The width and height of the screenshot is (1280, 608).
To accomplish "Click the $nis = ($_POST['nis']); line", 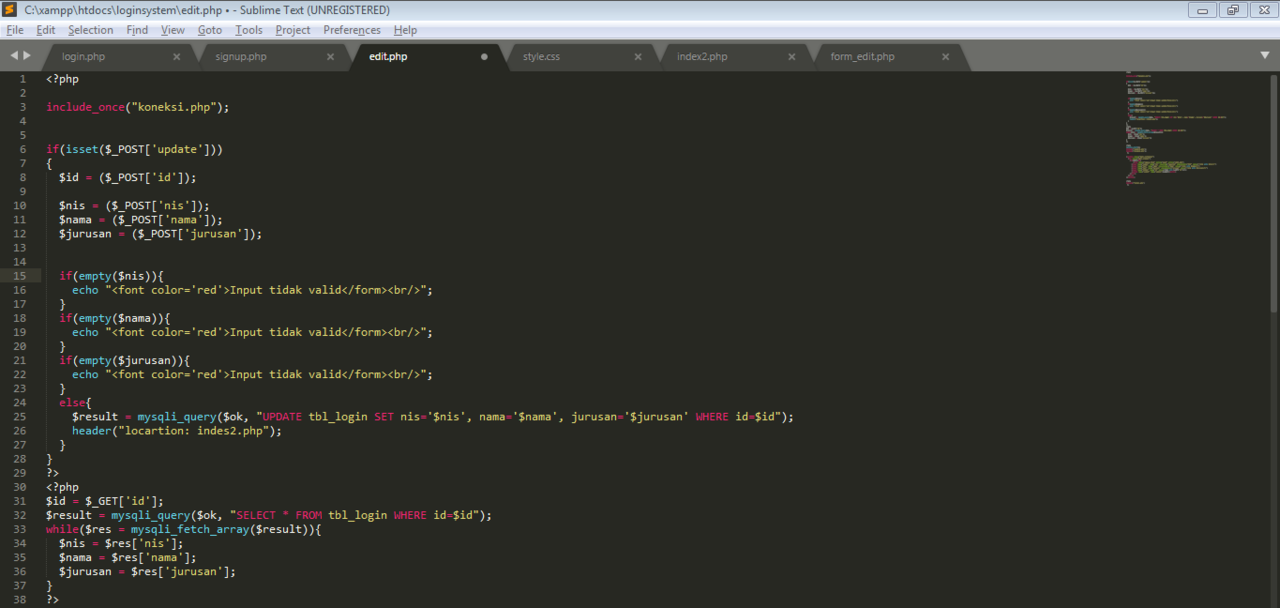I will pyautogui.click(x=134, y=205).
